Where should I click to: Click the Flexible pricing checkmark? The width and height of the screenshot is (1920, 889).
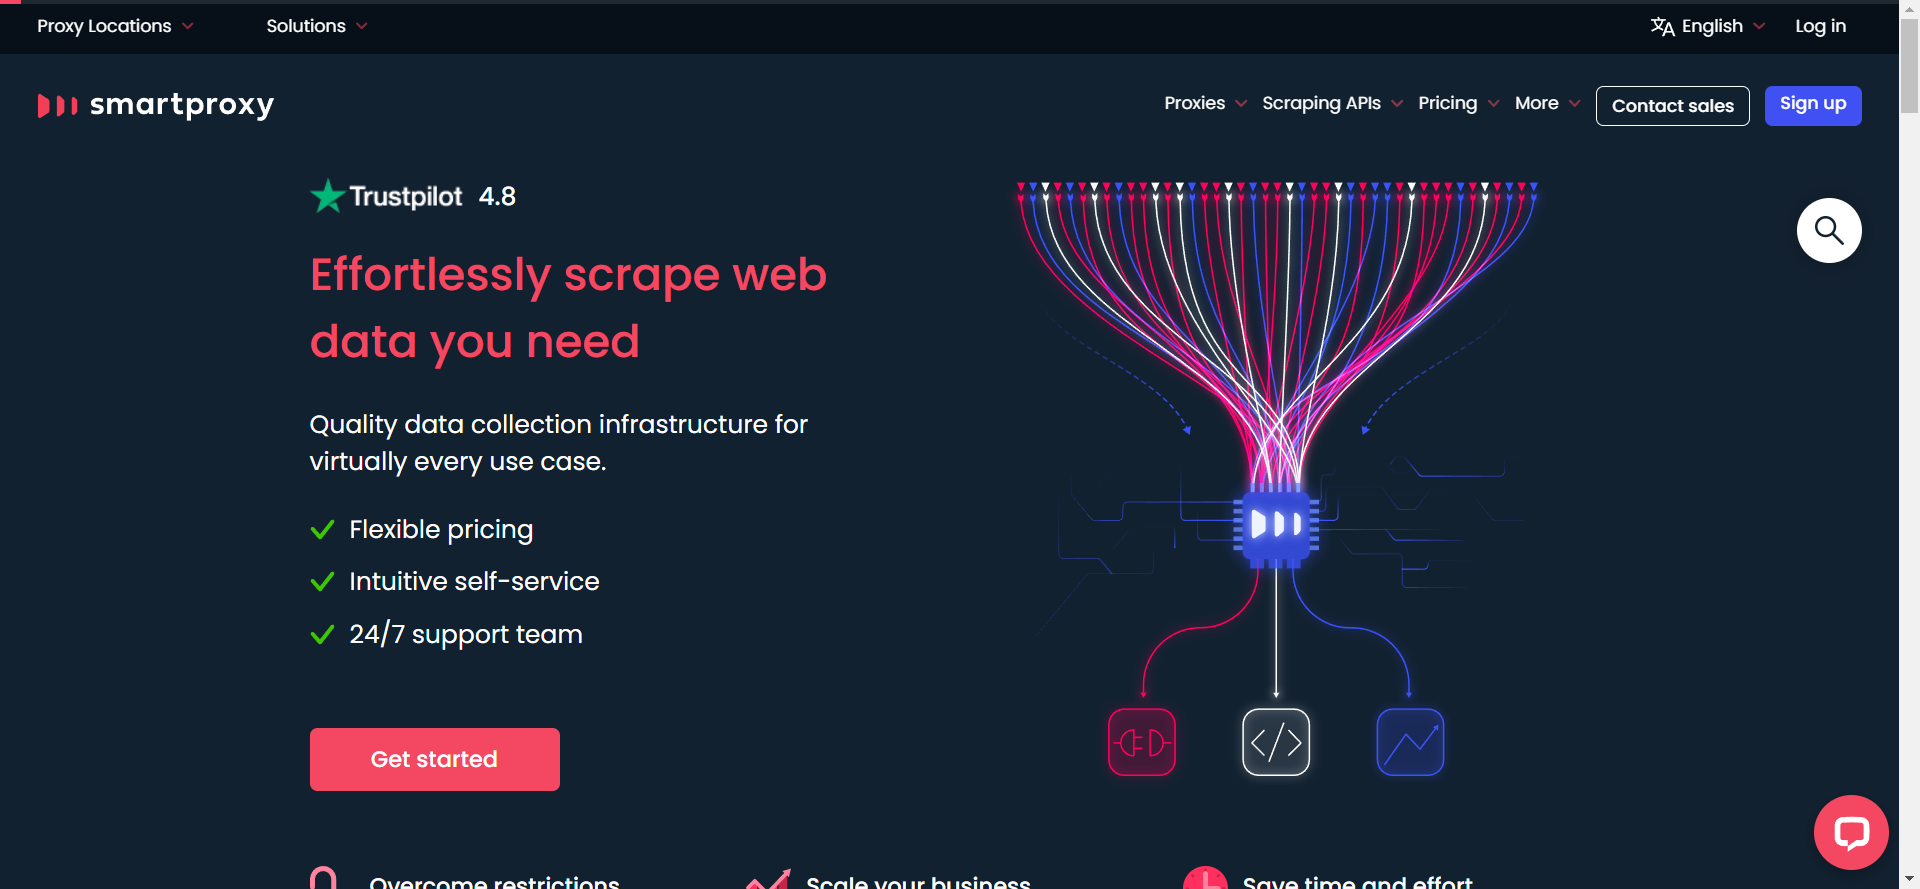(322, 530)
